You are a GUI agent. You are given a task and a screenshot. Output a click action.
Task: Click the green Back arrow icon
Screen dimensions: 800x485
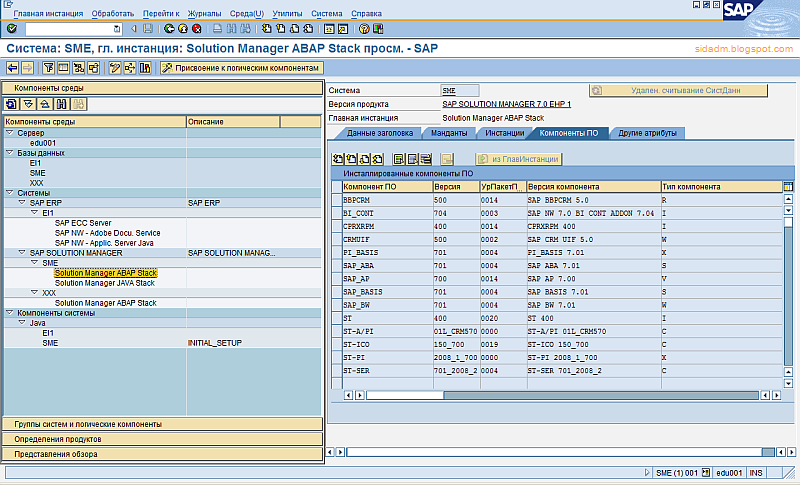coord(168,29)
